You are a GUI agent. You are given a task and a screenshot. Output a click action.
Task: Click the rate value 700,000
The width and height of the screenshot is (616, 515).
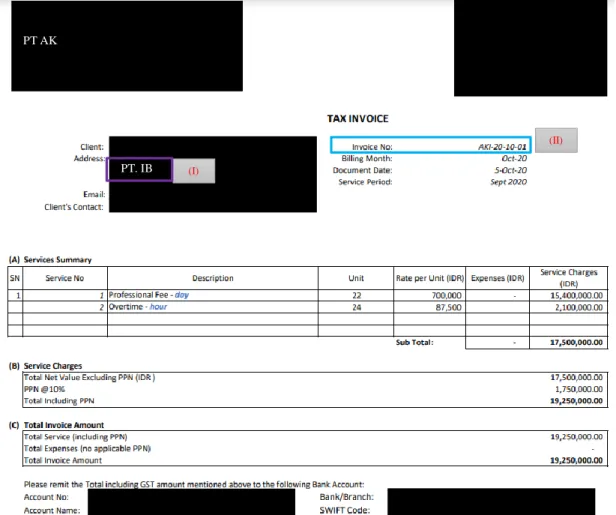pyautogui.click(x=446, y=295)
